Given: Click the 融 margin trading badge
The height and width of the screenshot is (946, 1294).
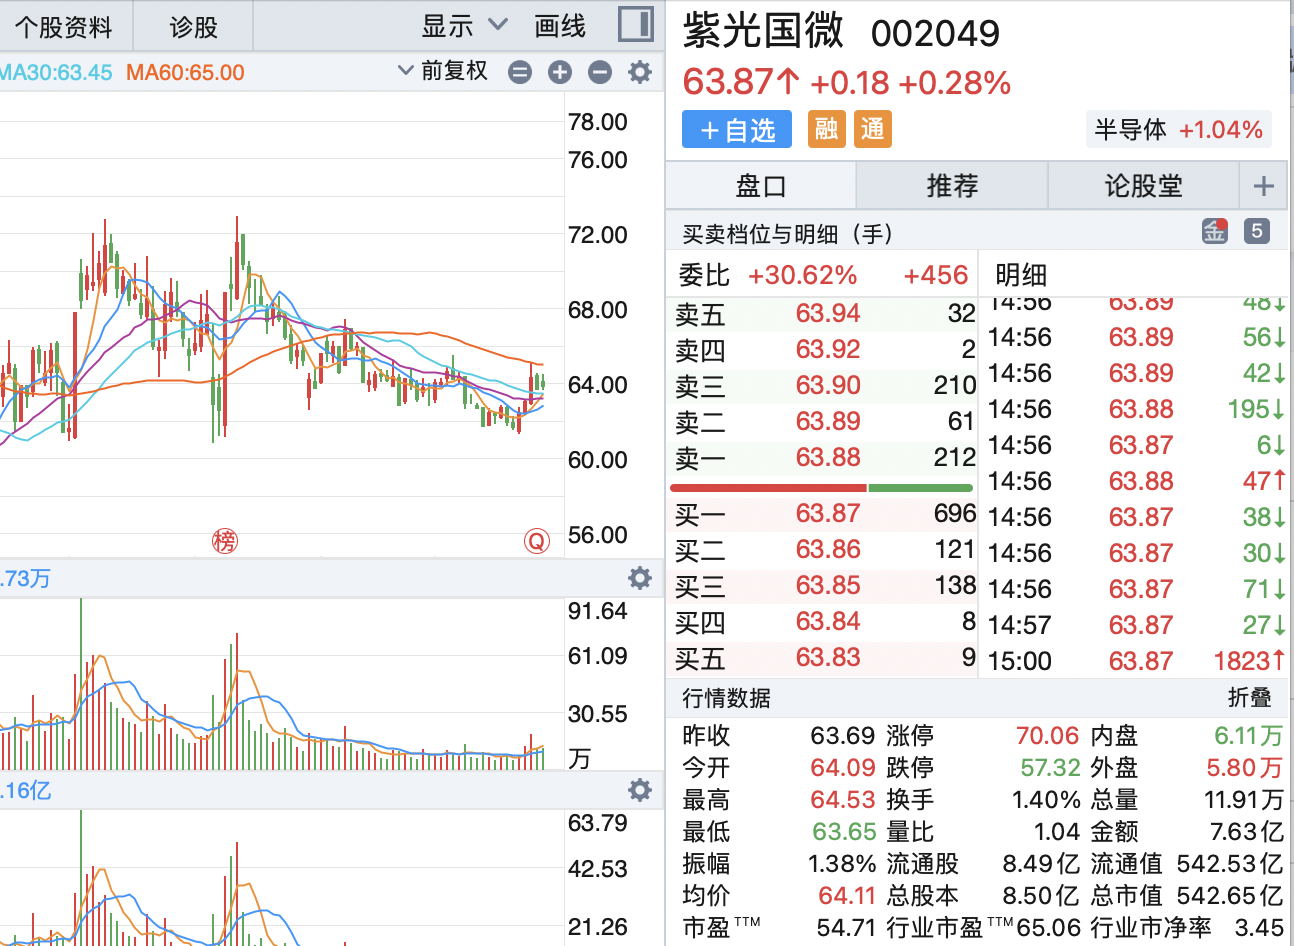Looking at the screenshot, I should click(x=826, y=129).
